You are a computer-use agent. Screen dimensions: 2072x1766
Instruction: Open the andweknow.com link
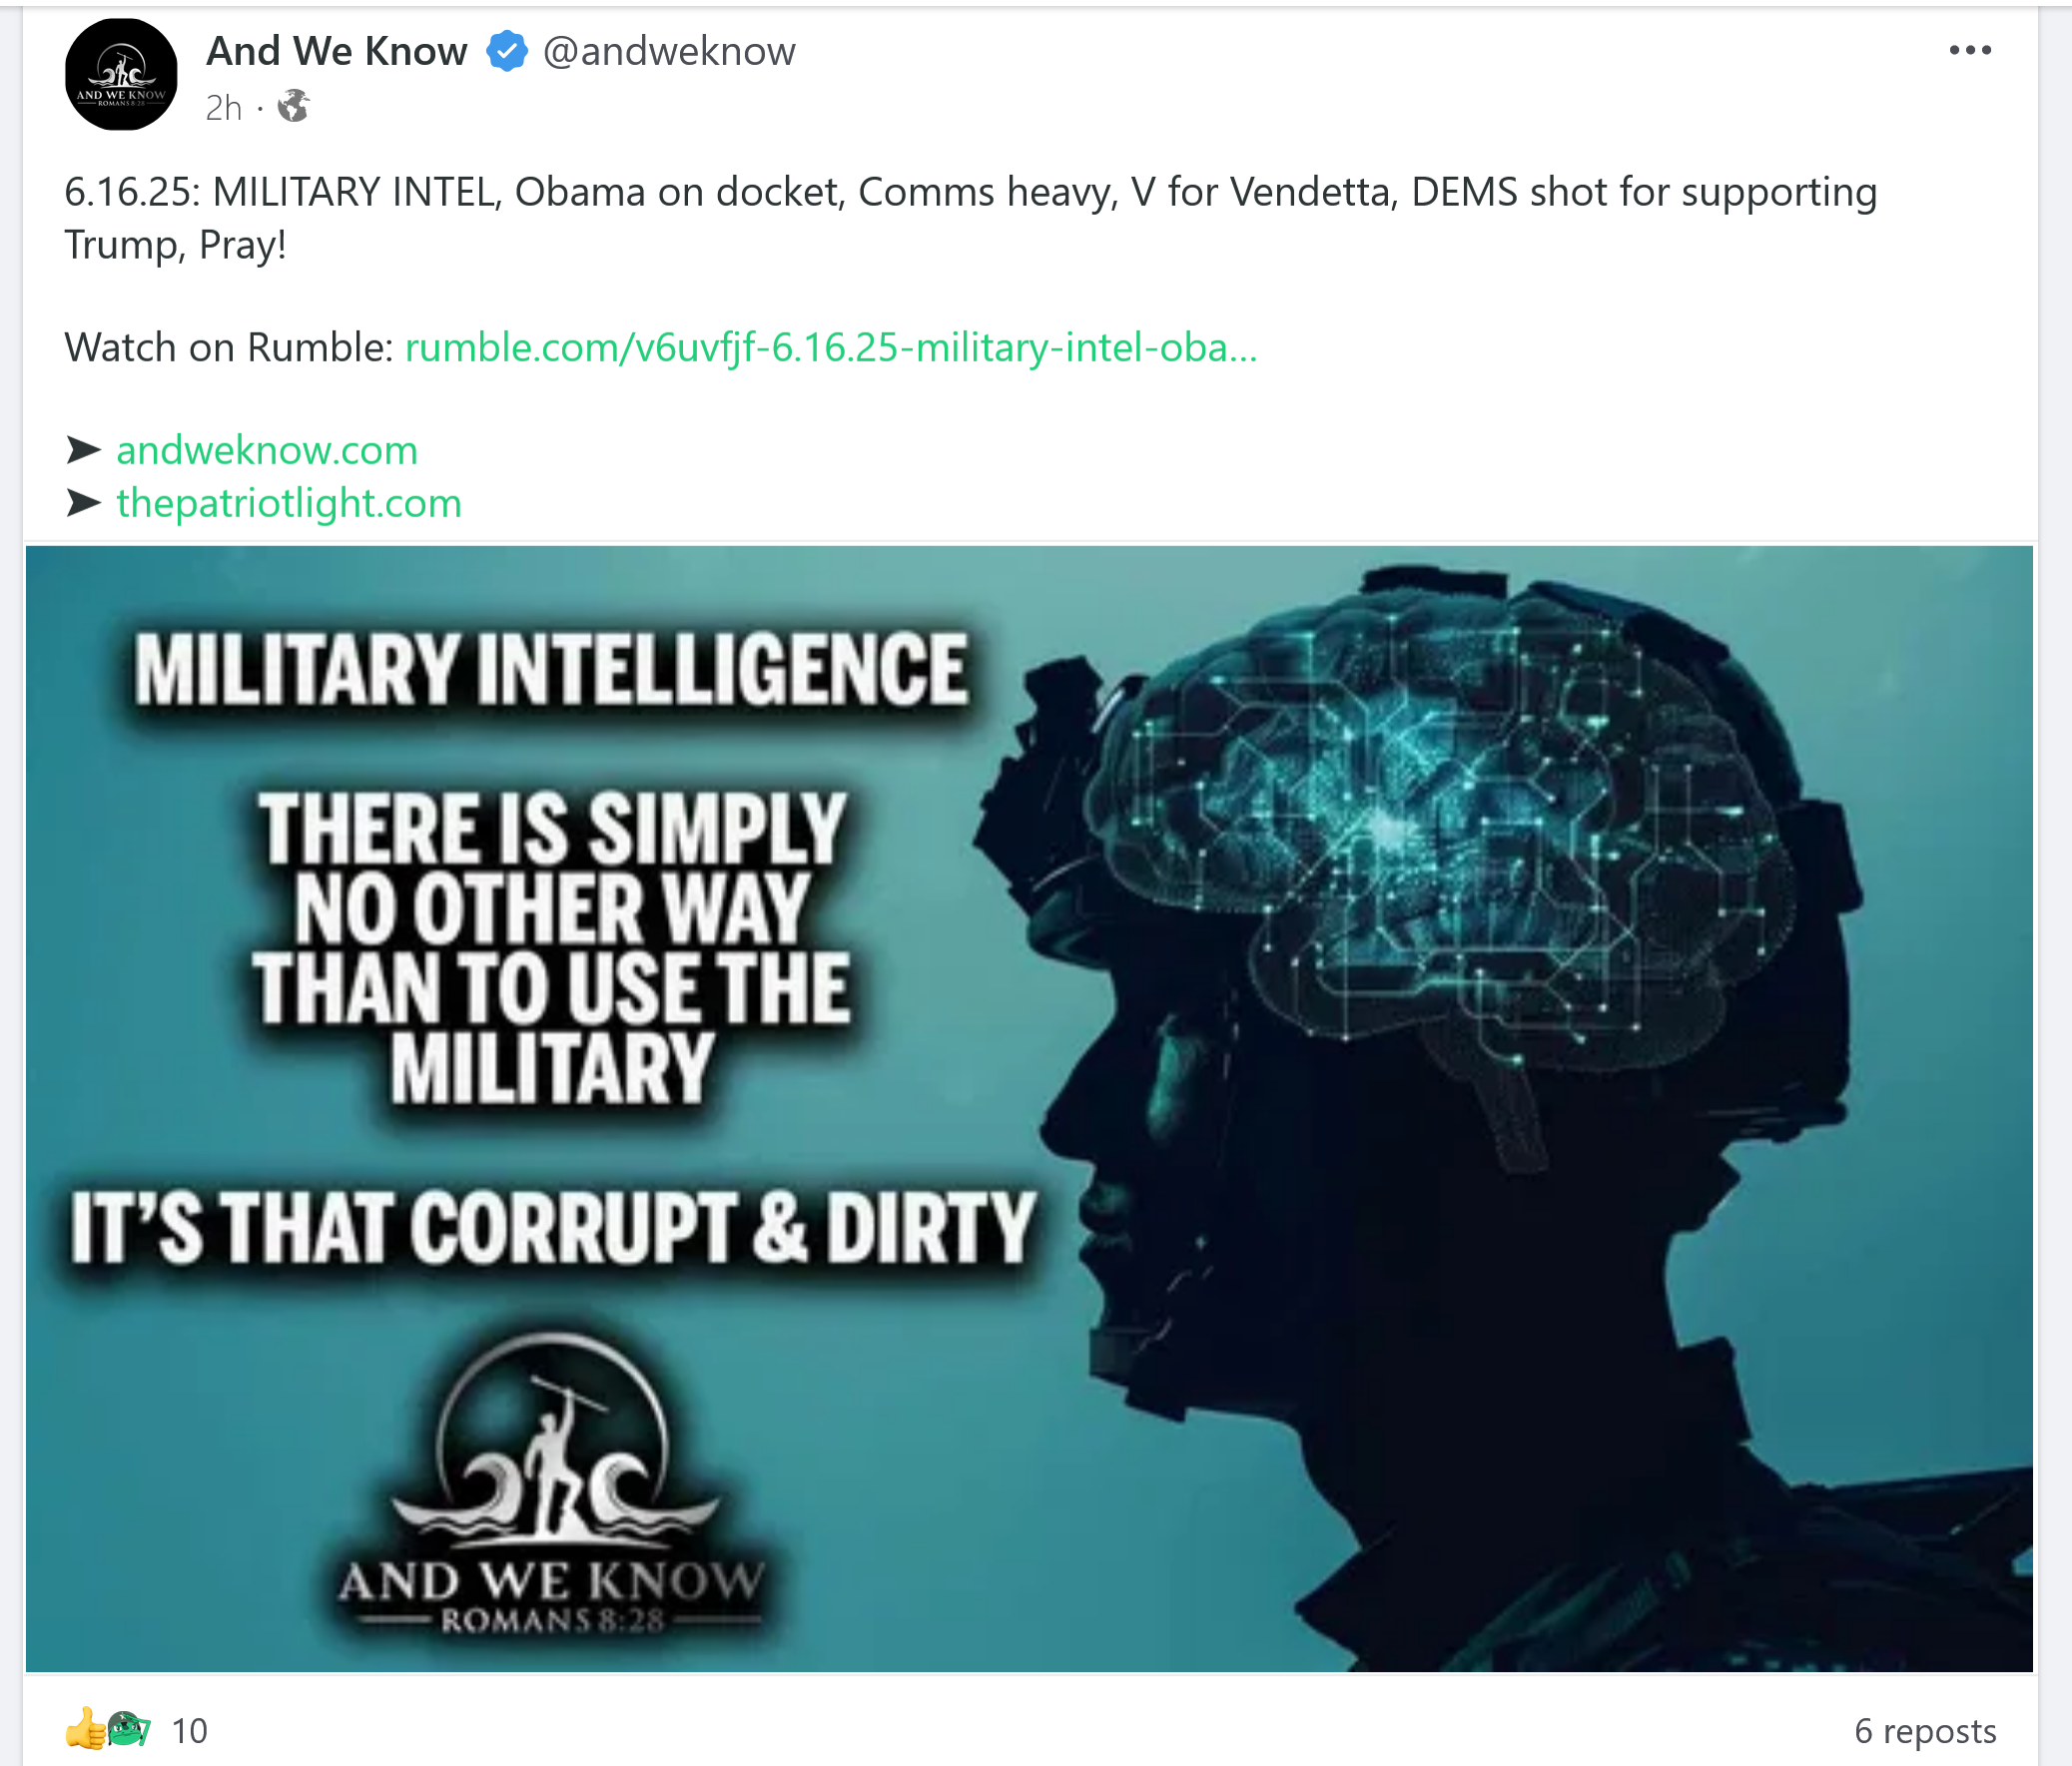267,451
